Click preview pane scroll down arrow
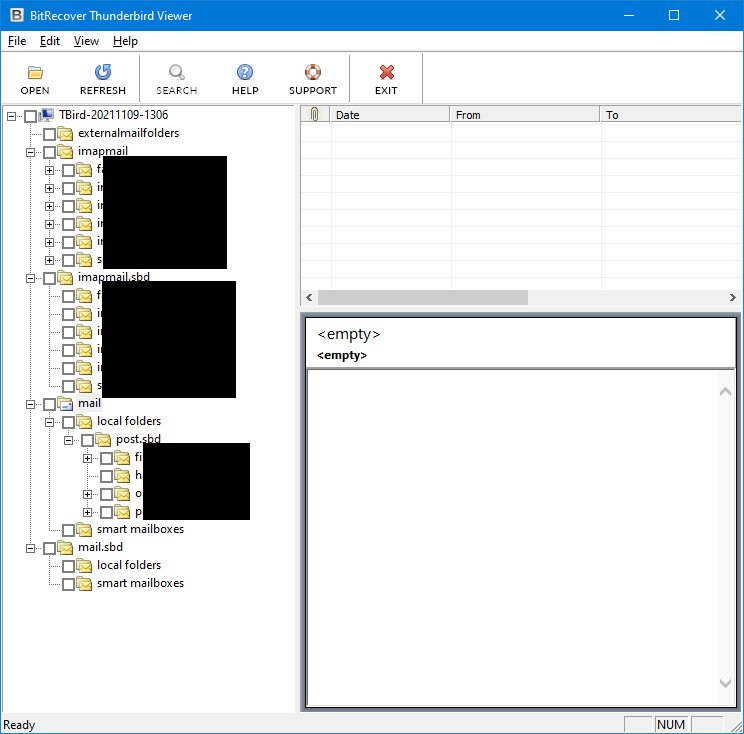 725,683
